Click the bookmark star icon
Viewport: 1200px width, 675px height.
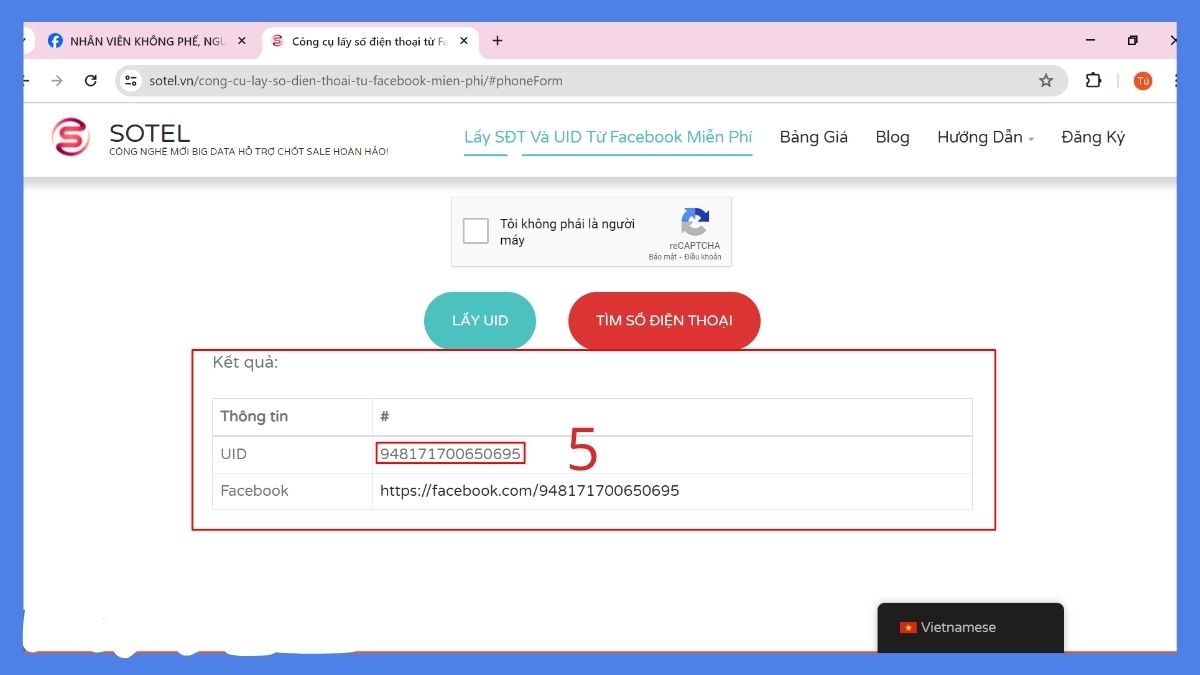click(1046, 80)
